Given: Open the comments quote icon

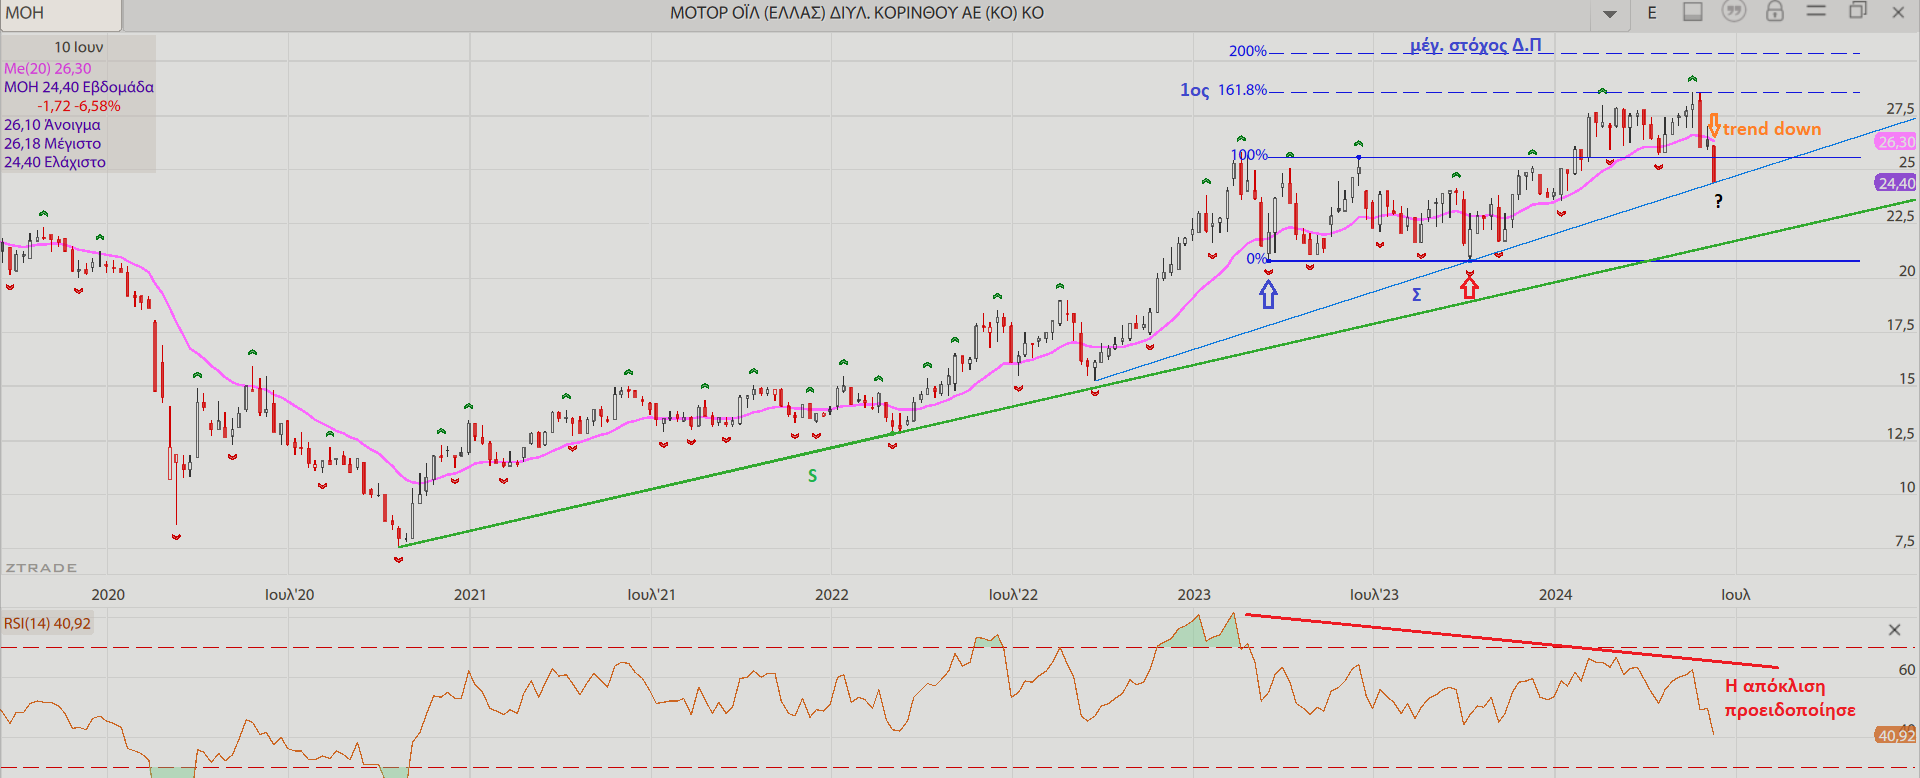Looking at the screenshot, I should tap(1734, 11).
